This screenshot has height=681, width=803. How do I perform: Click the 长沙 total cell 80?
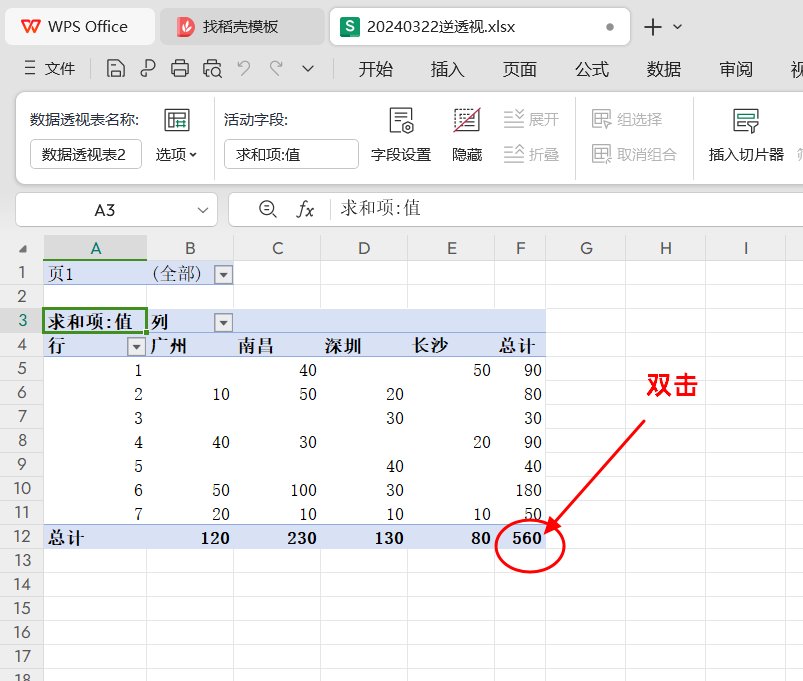click(451, 538)
